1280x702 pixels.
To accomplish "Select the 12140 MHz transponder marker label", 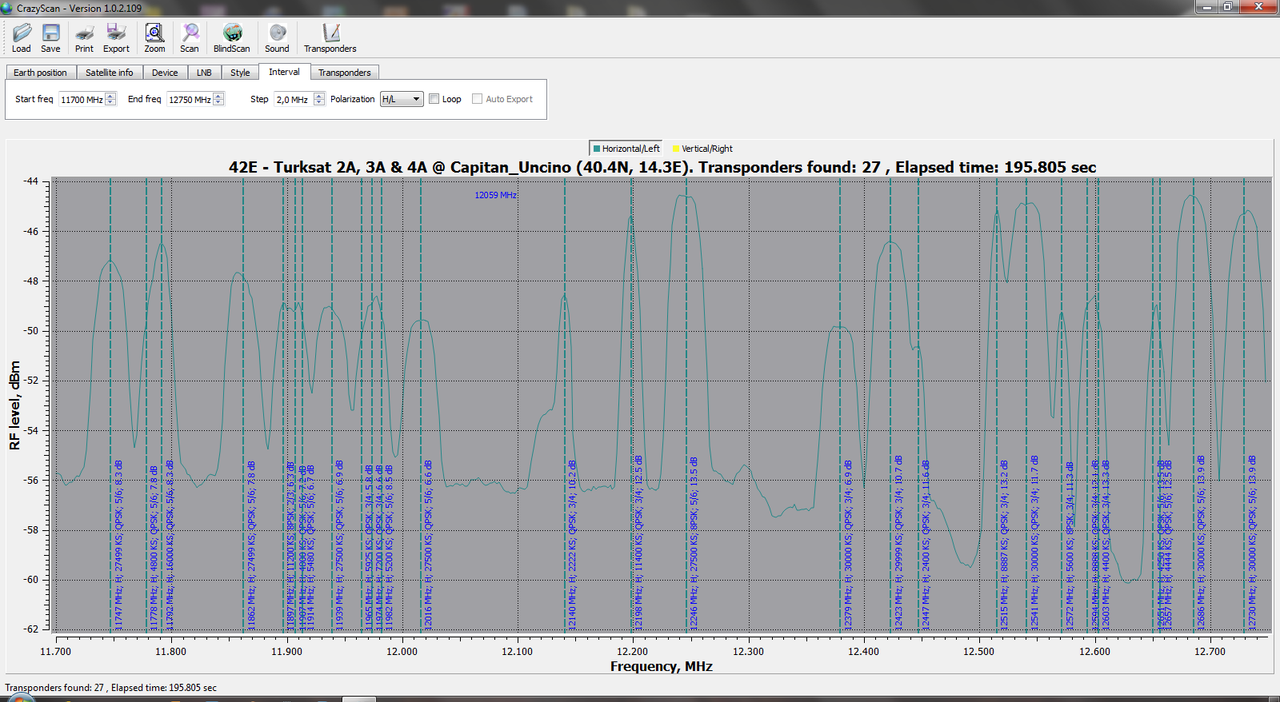I will click(x=572, y=544).
